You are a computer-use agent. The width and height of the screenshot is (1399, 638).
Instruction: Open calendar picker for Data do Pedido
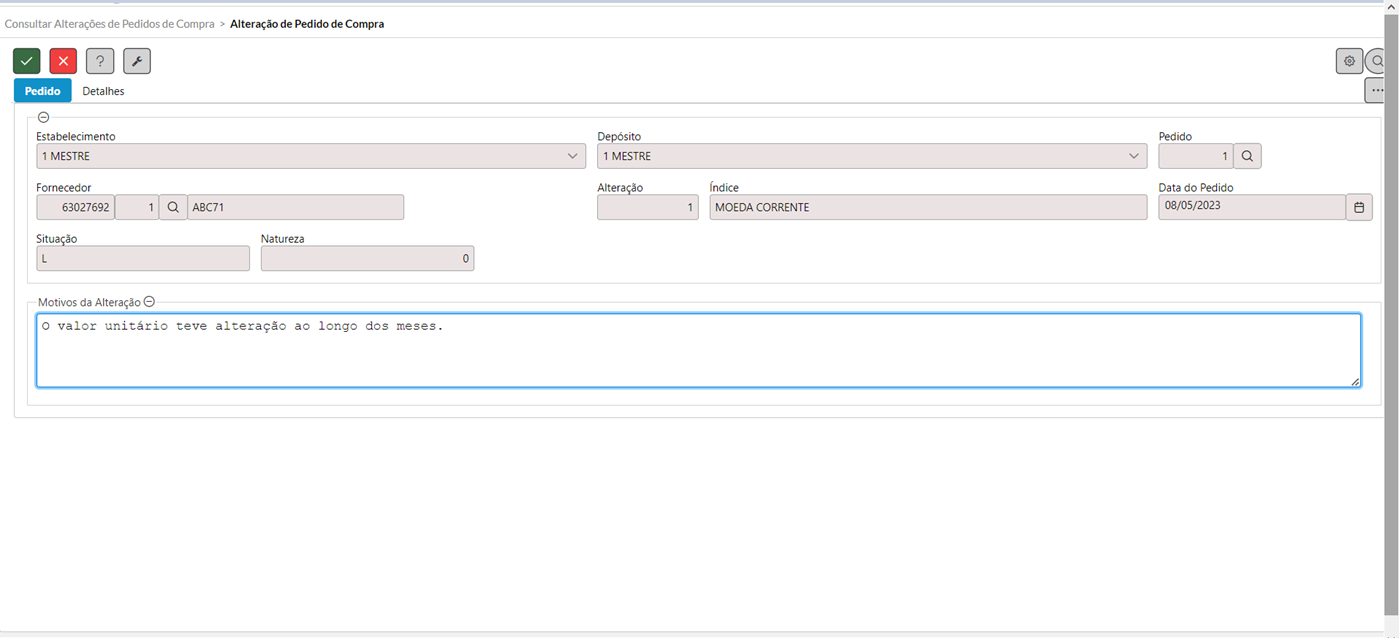1359,207
